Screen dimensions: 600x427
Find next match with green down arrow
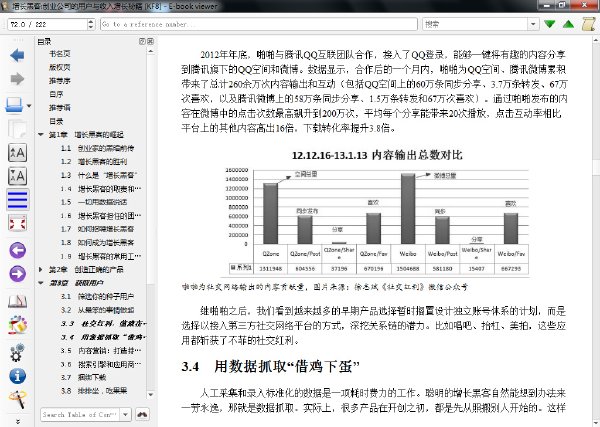(x=550, y=24)
